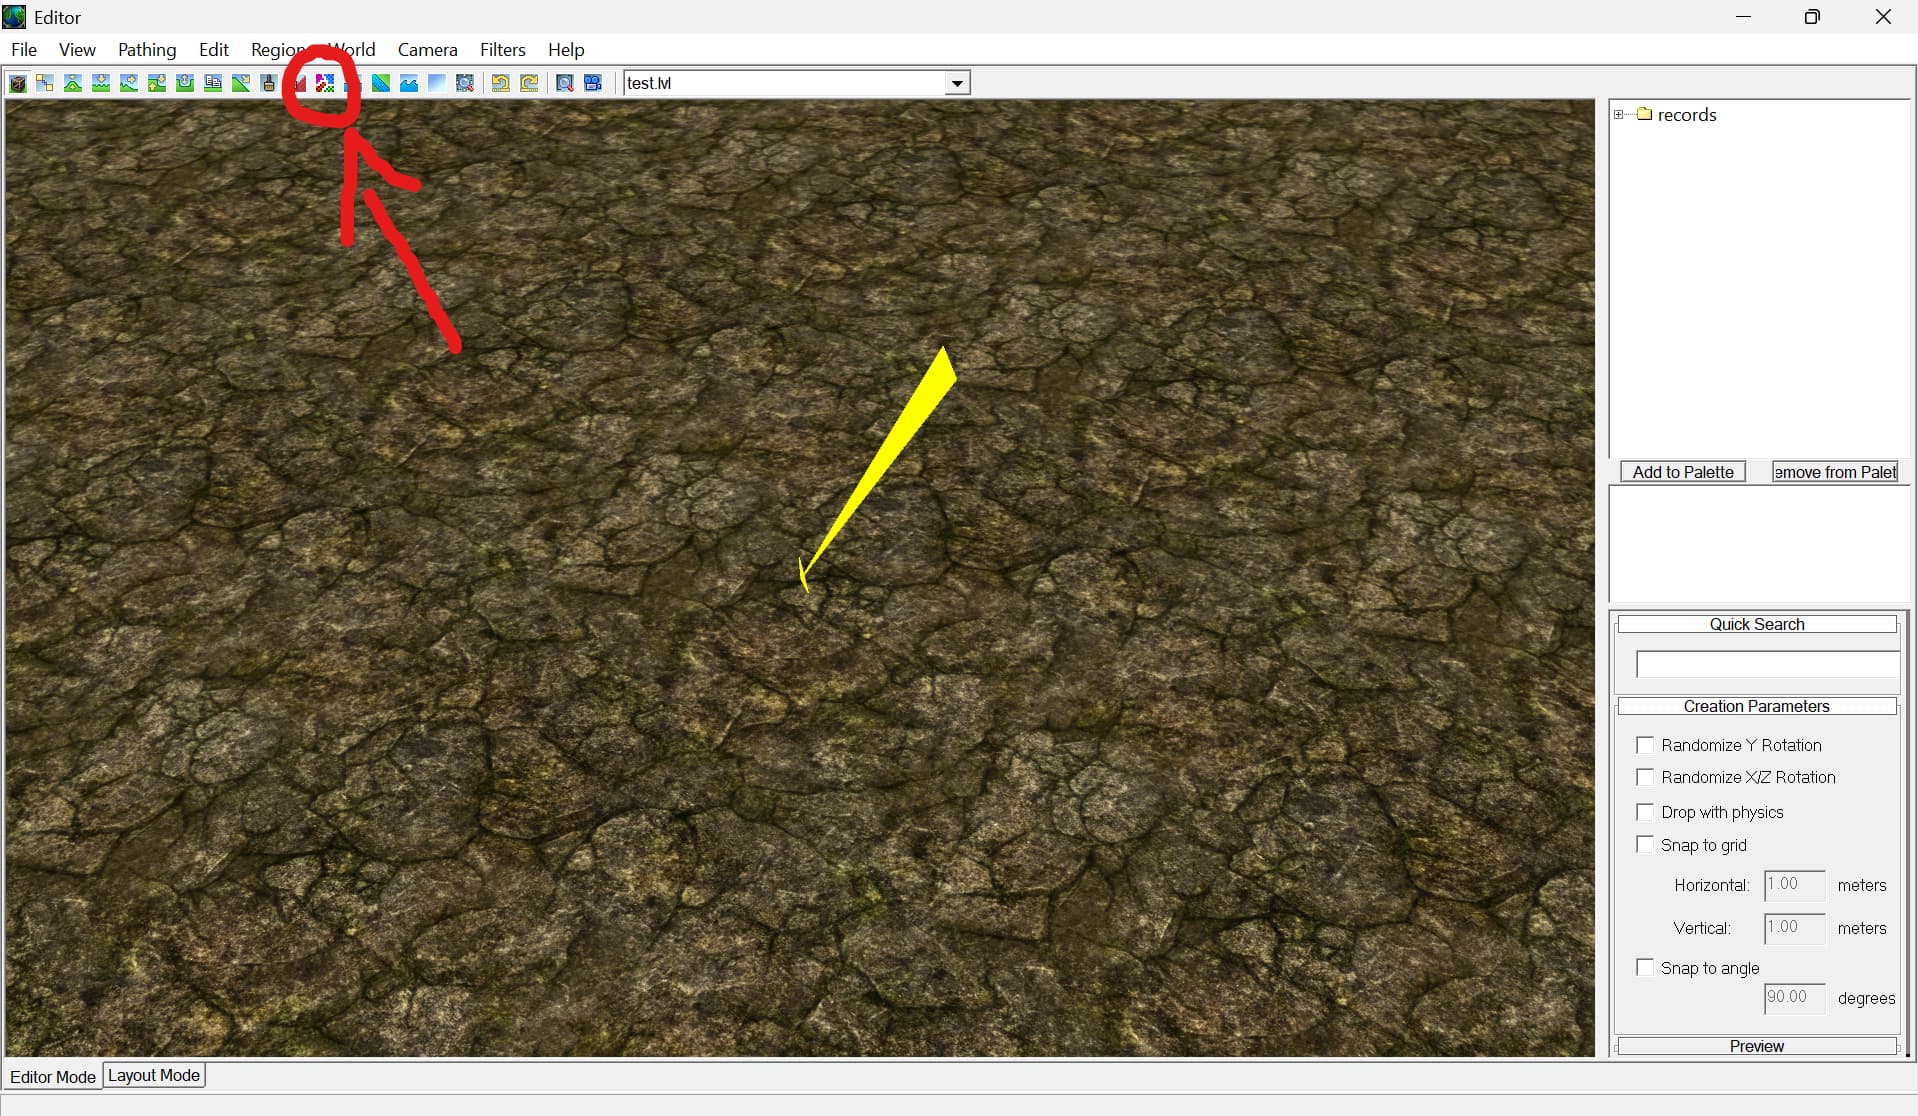Switch to the Layout Mode tab
Image resolution: width=1918 pixels, height=1116 pixels.
click(x=154, y=1075)
